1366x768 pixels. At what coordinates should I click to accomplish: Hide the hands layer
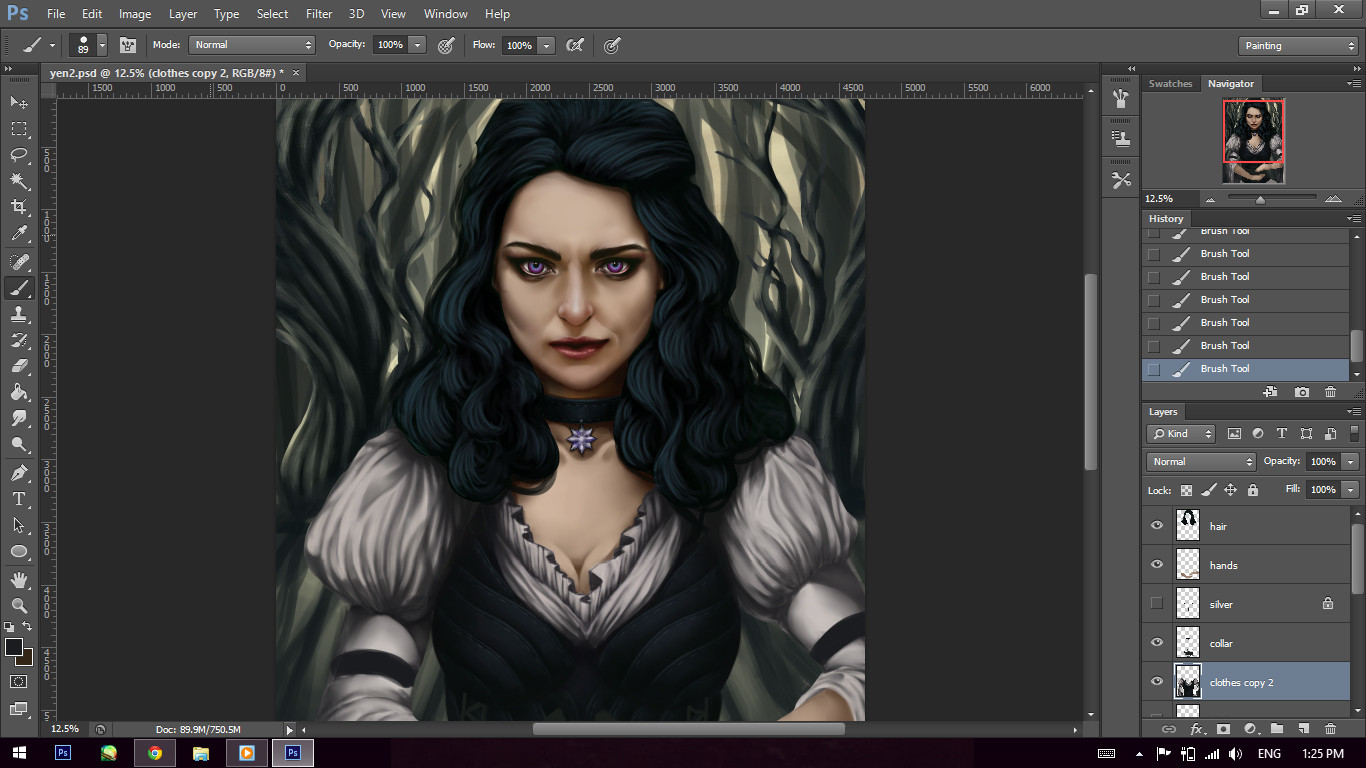tap(1157, 565)
